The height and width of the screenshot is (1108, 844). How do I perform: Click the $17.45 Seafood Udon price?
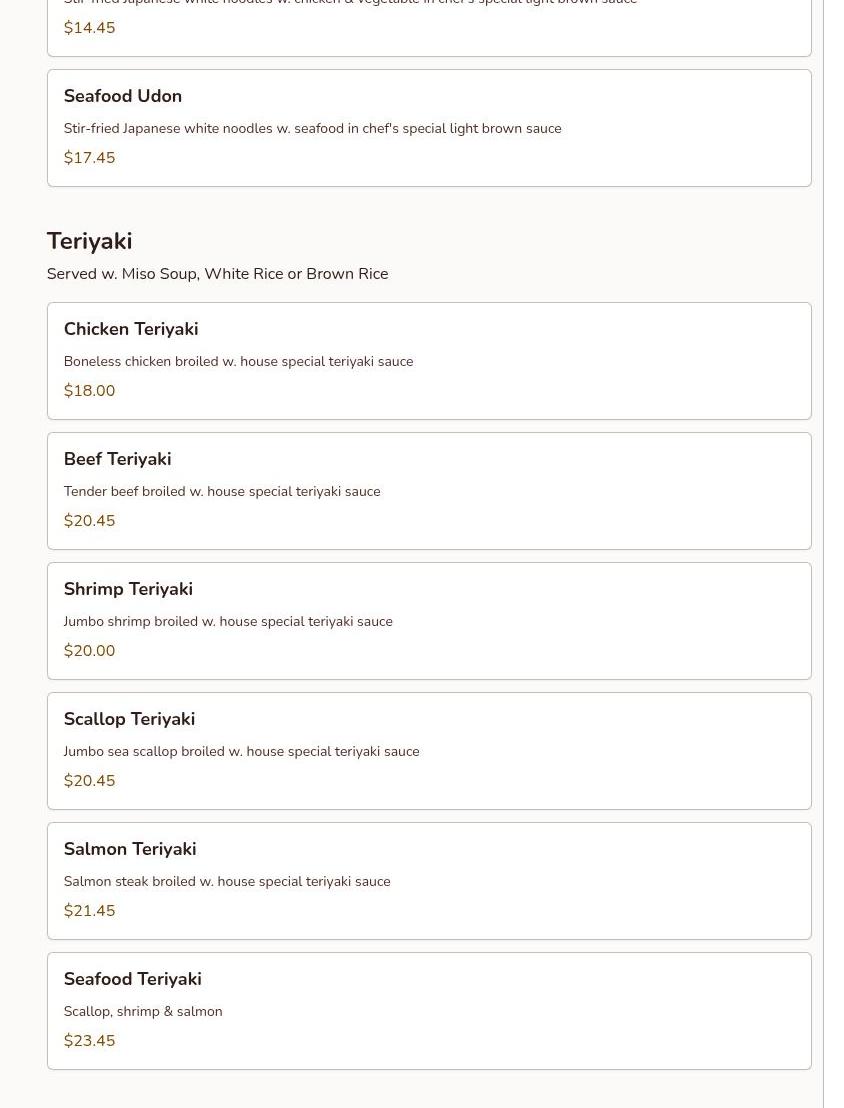click(x=89, y=158)
